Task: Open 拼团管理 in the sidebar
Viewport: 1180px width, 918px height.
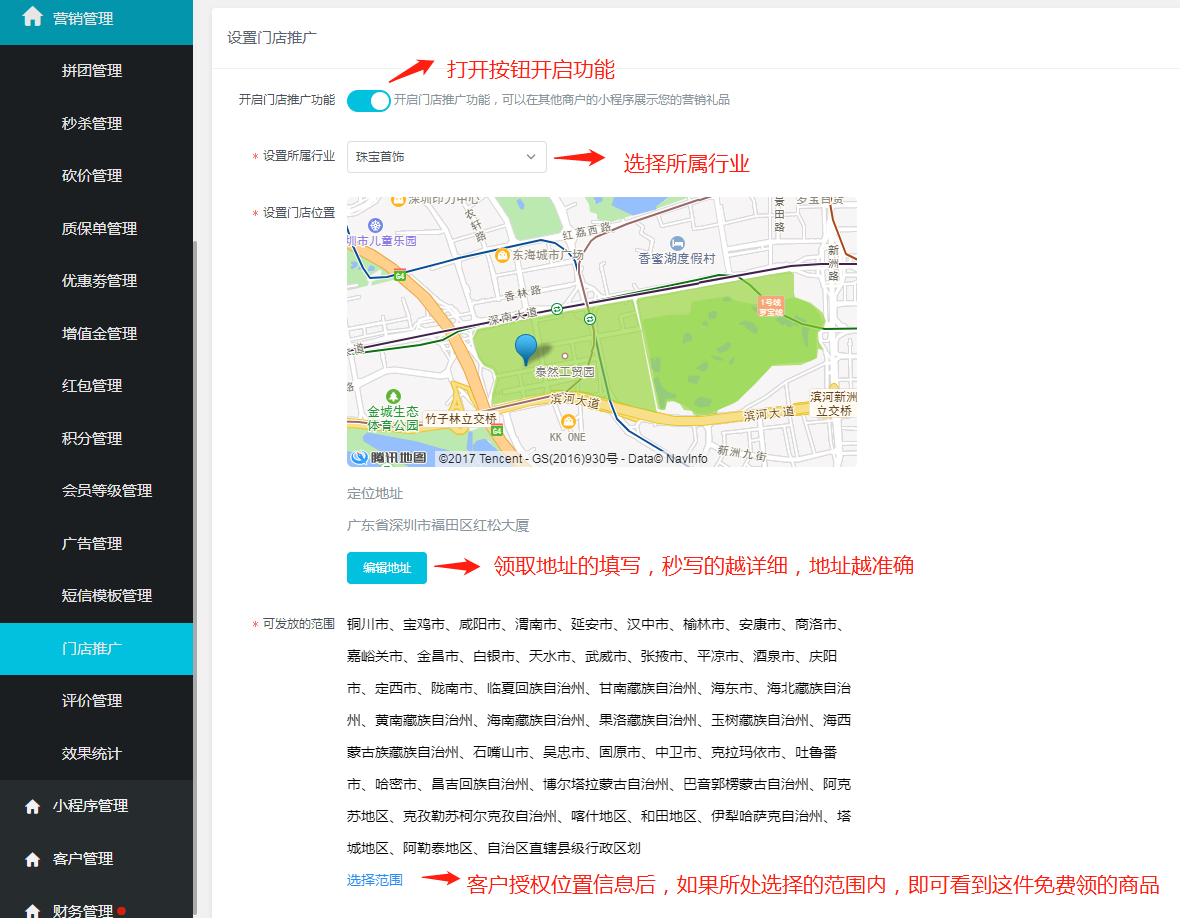Action: [x=92, y=71]
